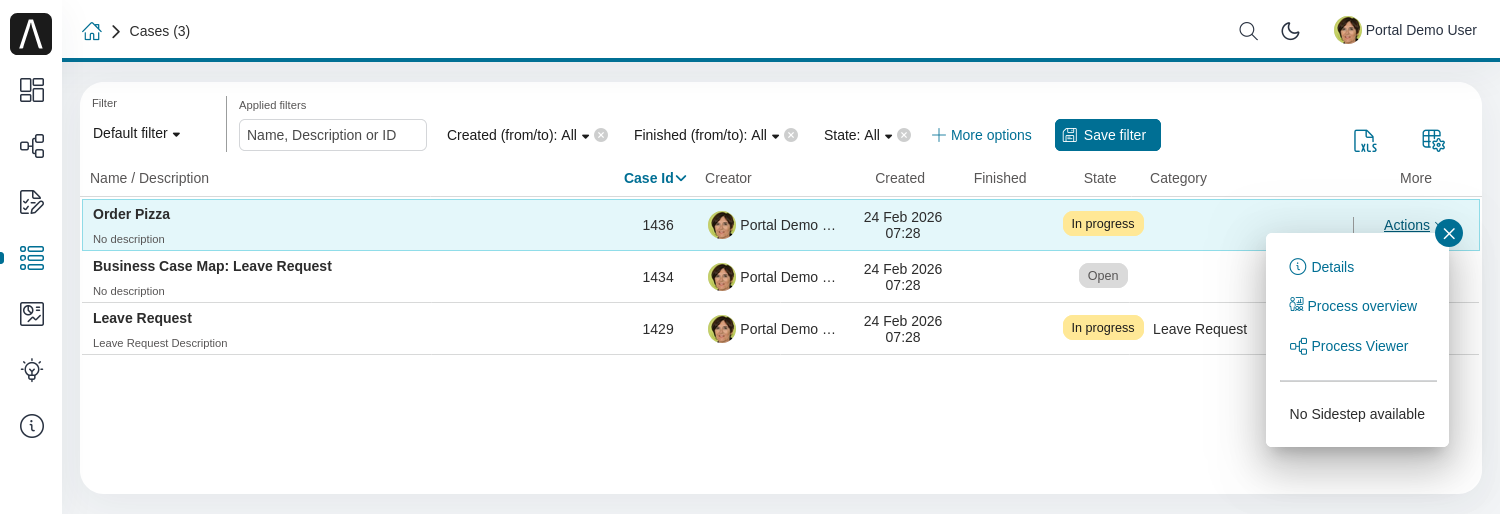Sort by Created column header
Viewport: 1500px width, 514px height.
[x=900, y=178]
